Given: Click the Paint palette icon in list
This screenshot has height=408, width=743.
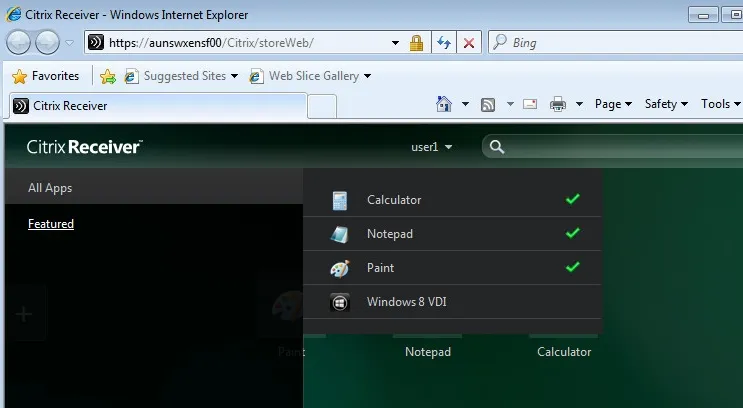Looking at the screenshot, I should coord(340,269).
